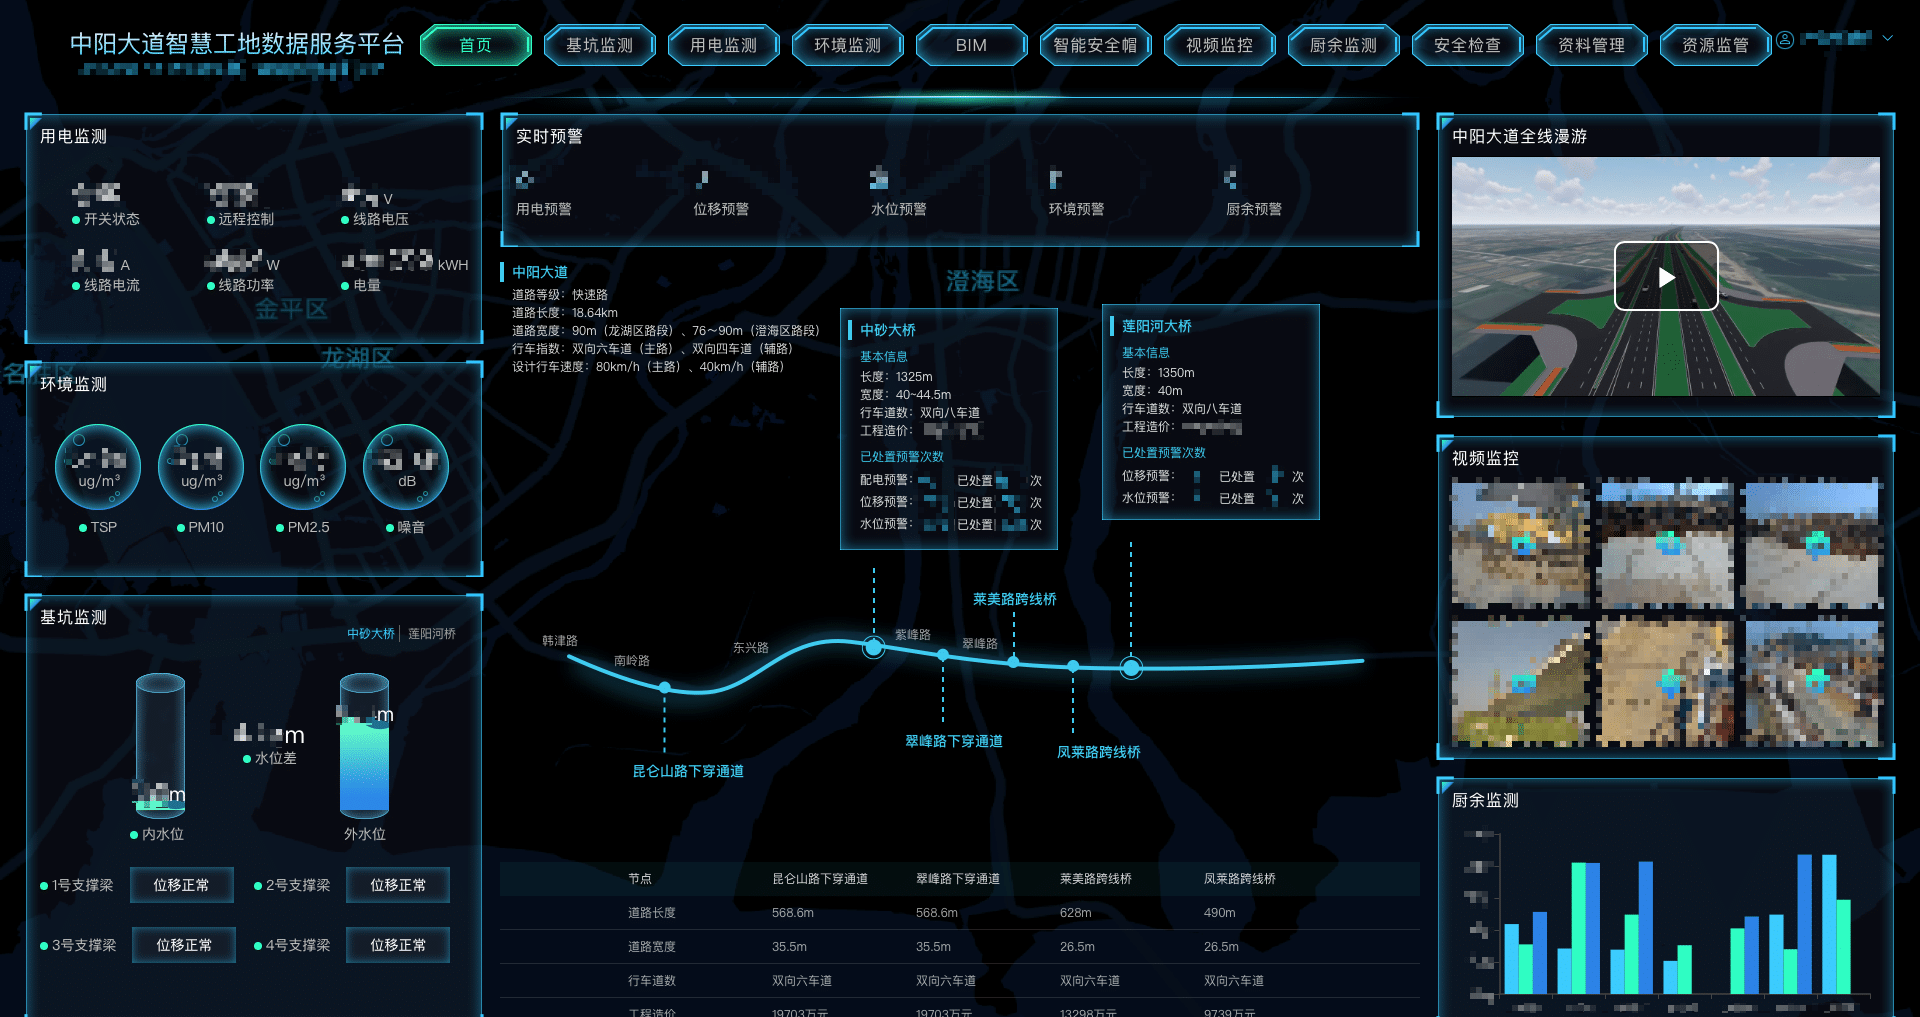1920x1017 pixels.
Task: Open the top-left video monitoring thumbnail
Action: tap(1521, 546)
